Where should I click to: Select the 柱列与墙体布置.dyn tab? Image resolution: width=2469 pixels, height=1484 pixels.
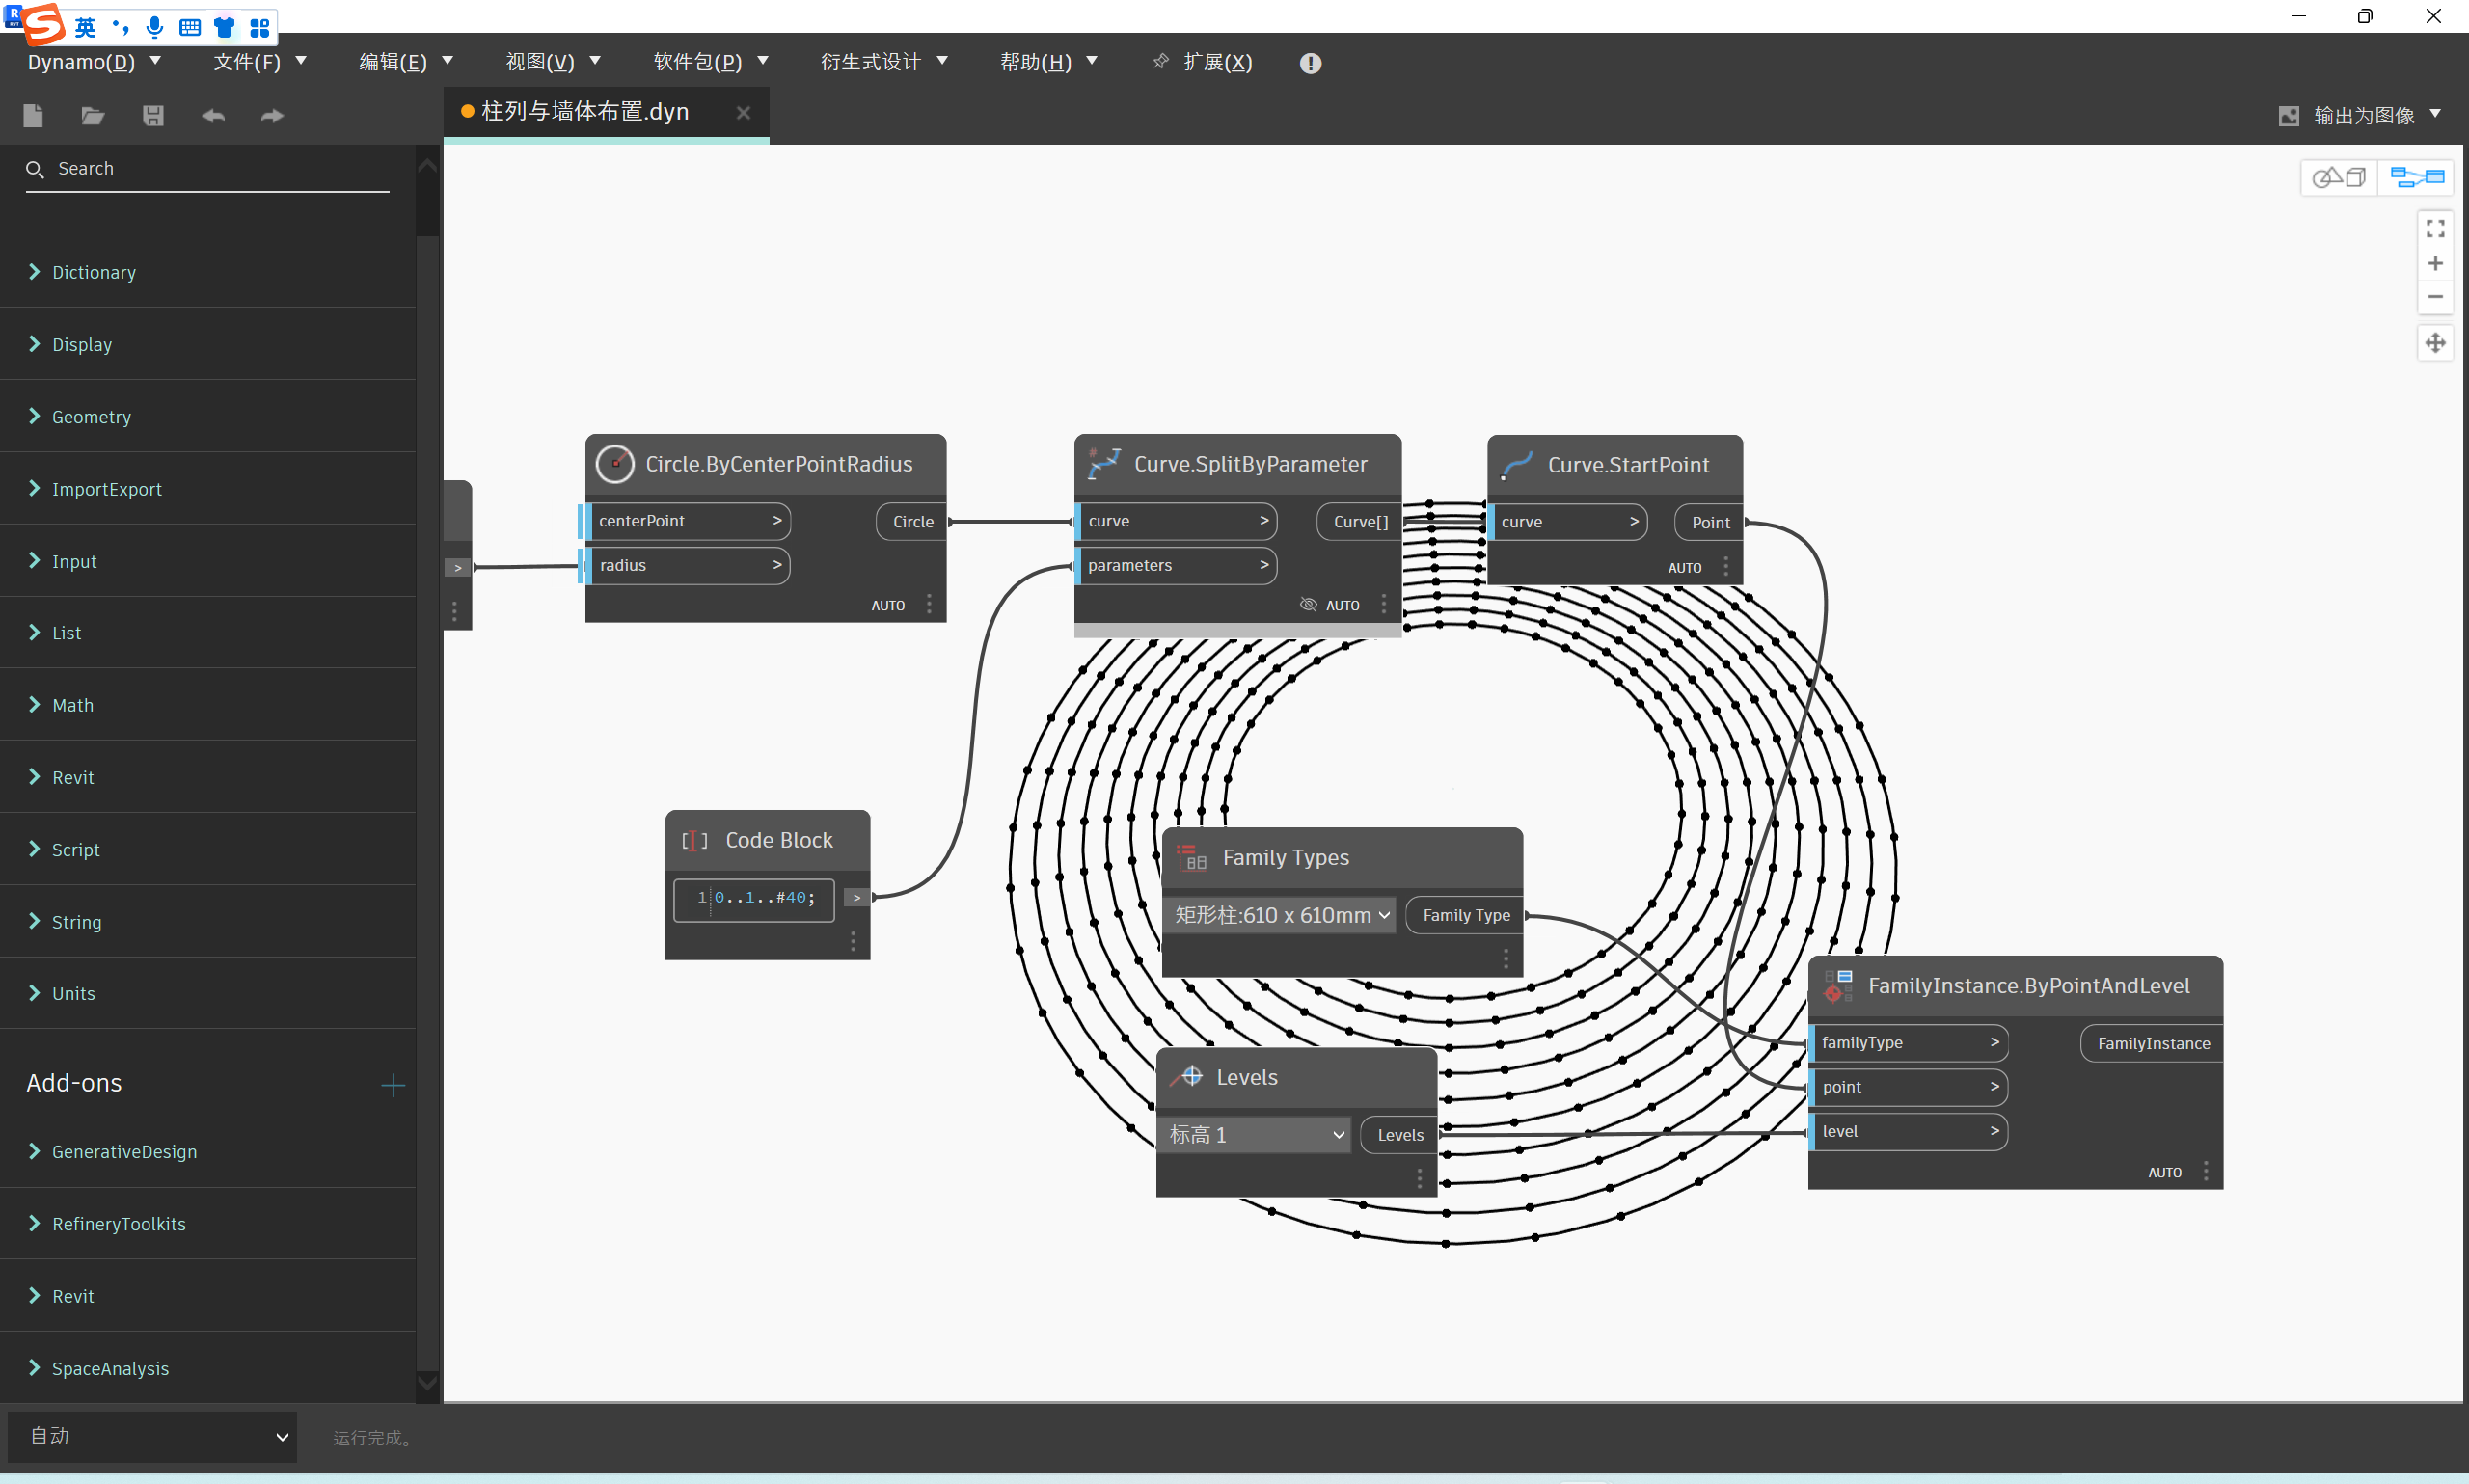pos(606,113)
